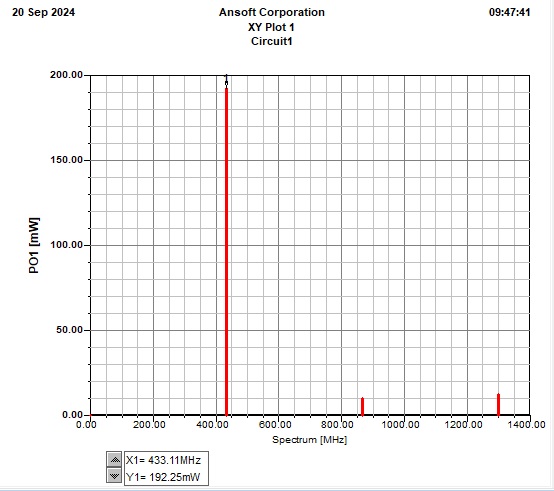Click the marker down arrow button

(x=114, y=475)
